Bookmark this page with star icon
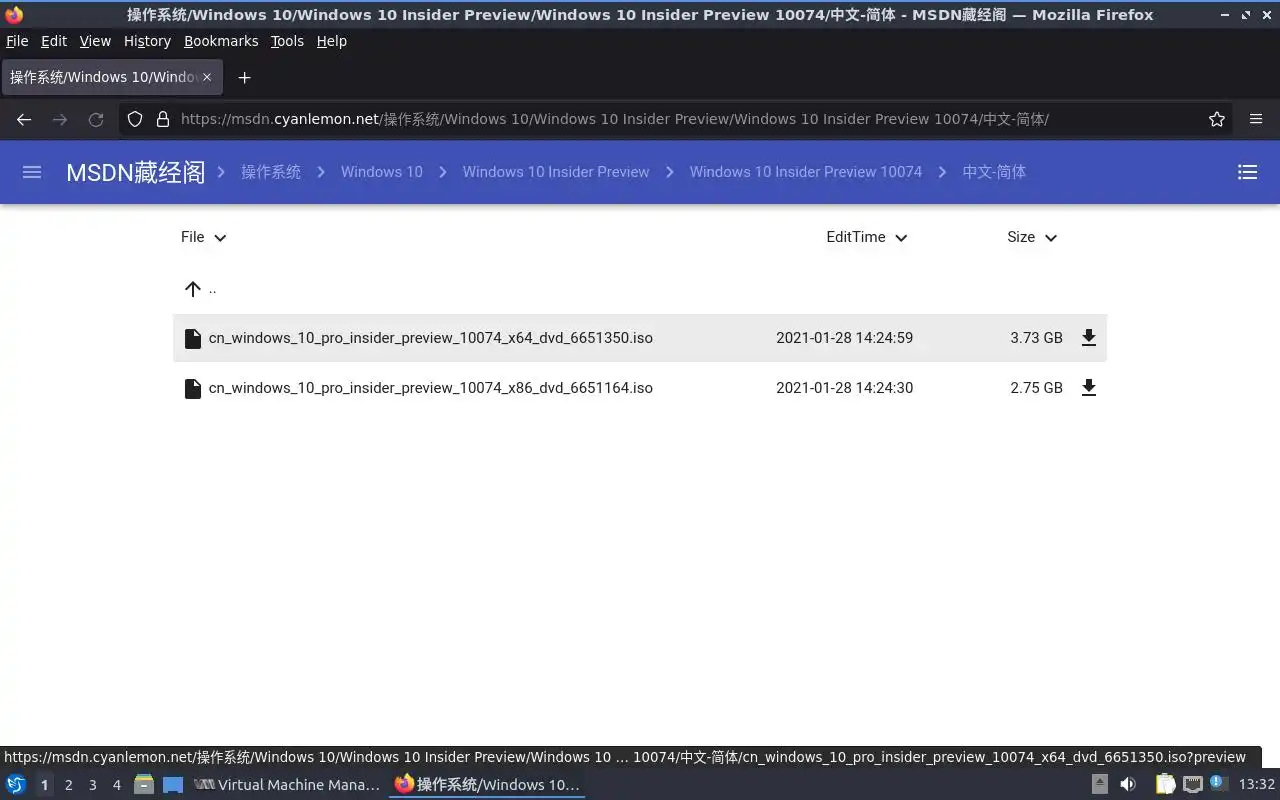 tap(1217, 119)
